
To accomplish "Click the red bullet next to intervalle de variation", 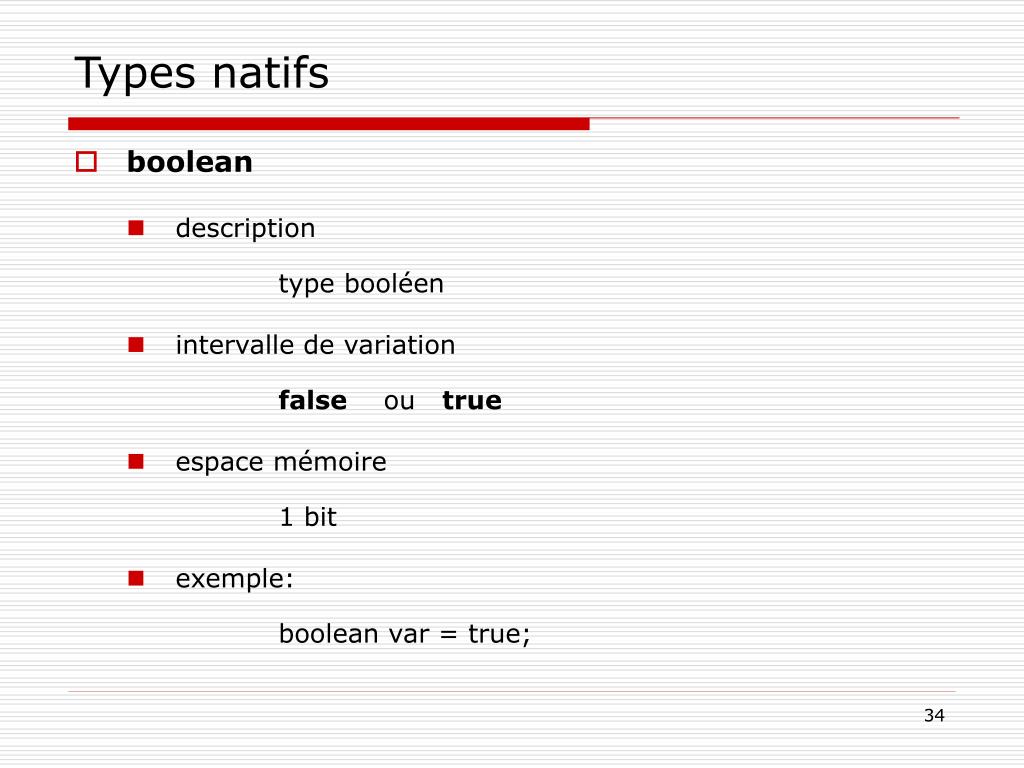I will tap(136, 344).
